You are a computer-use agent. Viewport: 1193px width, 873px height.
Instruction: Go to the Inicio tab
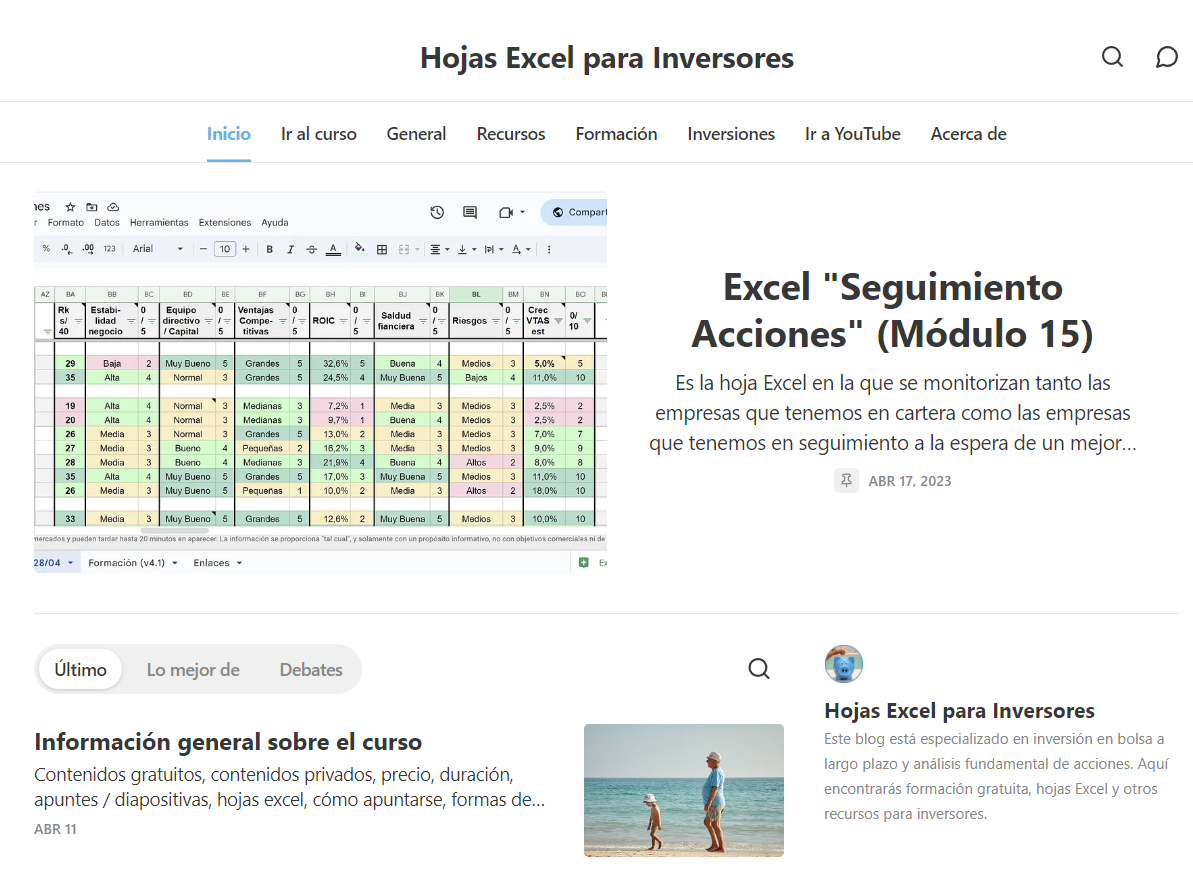pyautogui.click(x=229, y=134)
